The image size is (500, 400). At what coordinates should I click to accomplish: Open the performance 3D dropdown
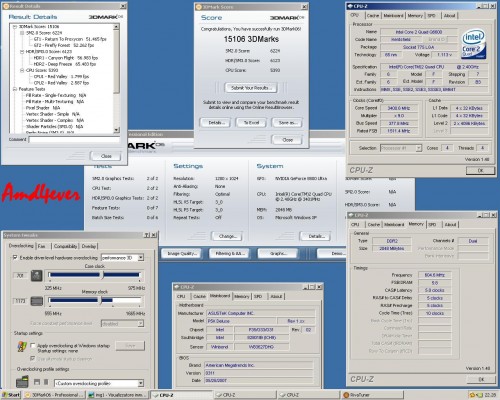[x=122, y=258]
